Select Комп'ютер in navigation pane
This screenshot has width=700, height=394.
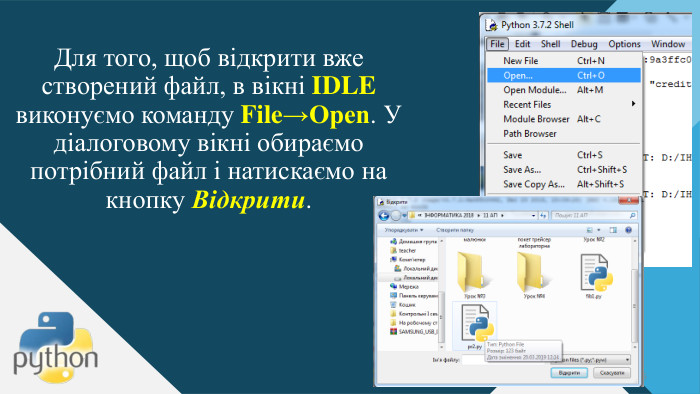point(408,260)
